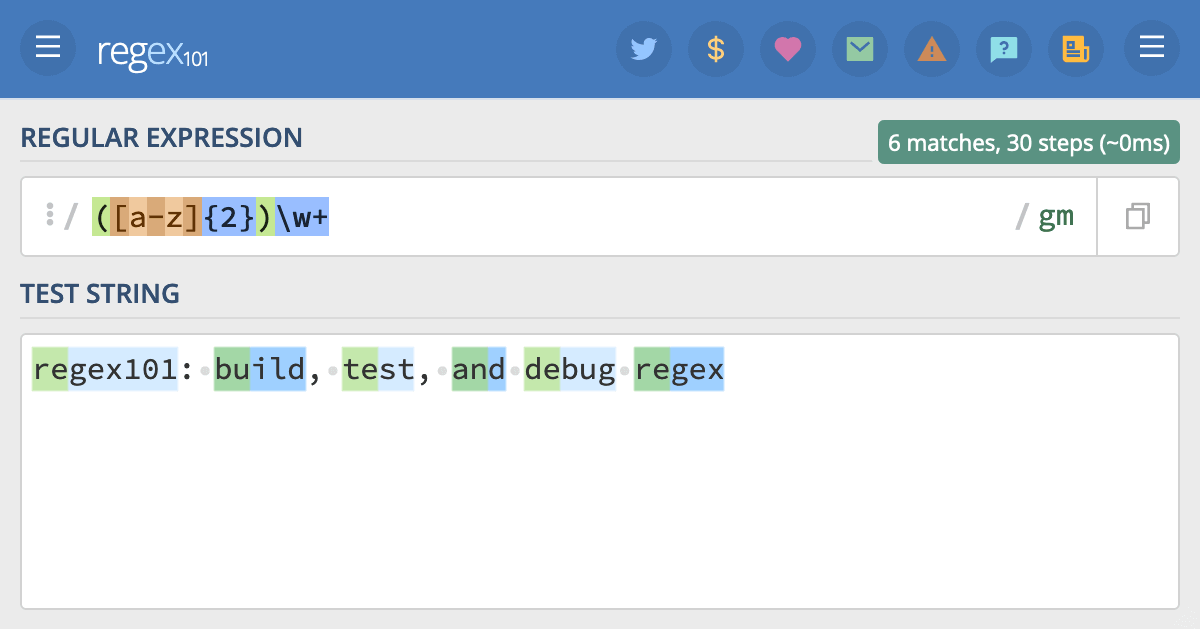Click the dollar donation icon
The width and height of the screenshot is (1200, 629).
point(716,48)
